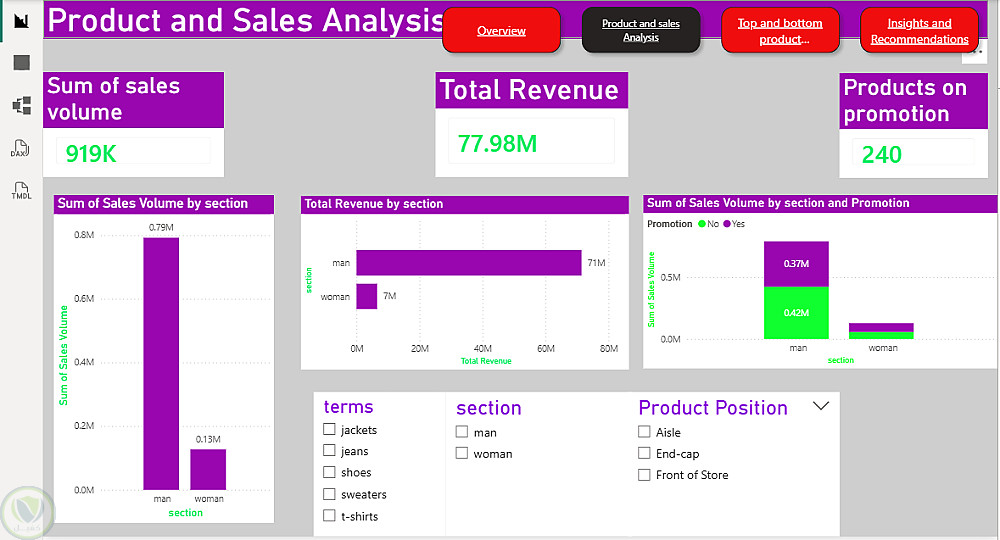Open Insights and Recommendations page
The width and height of the screenshot is (1000, 540).
(x=919, y=31)
